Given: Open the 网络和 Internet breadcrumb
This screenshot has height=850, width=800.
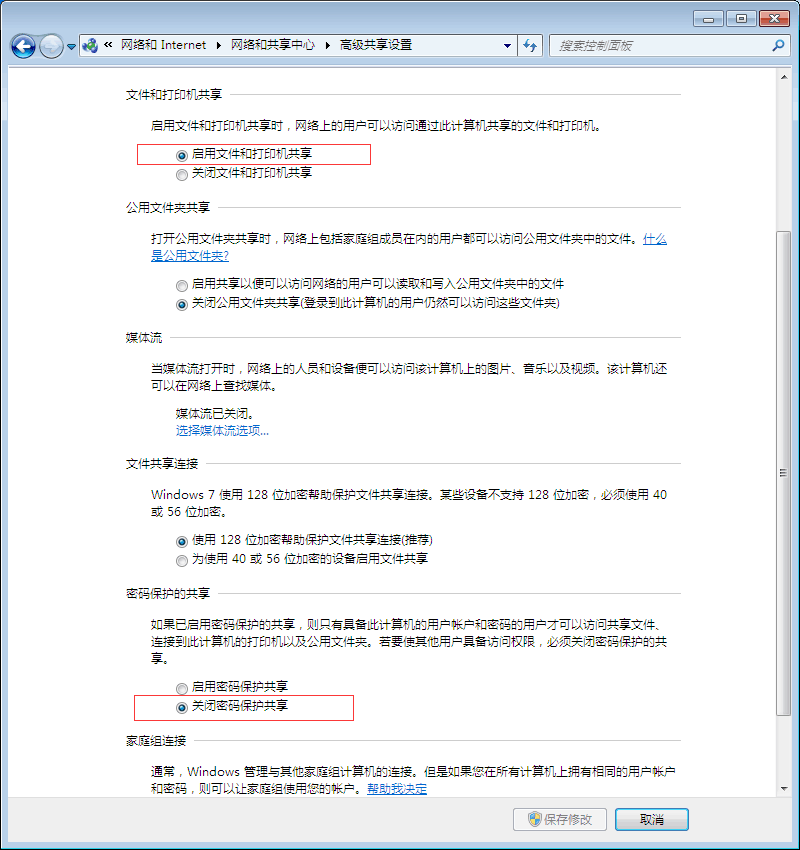Looking at the screenshot, I should coord(163,45).
